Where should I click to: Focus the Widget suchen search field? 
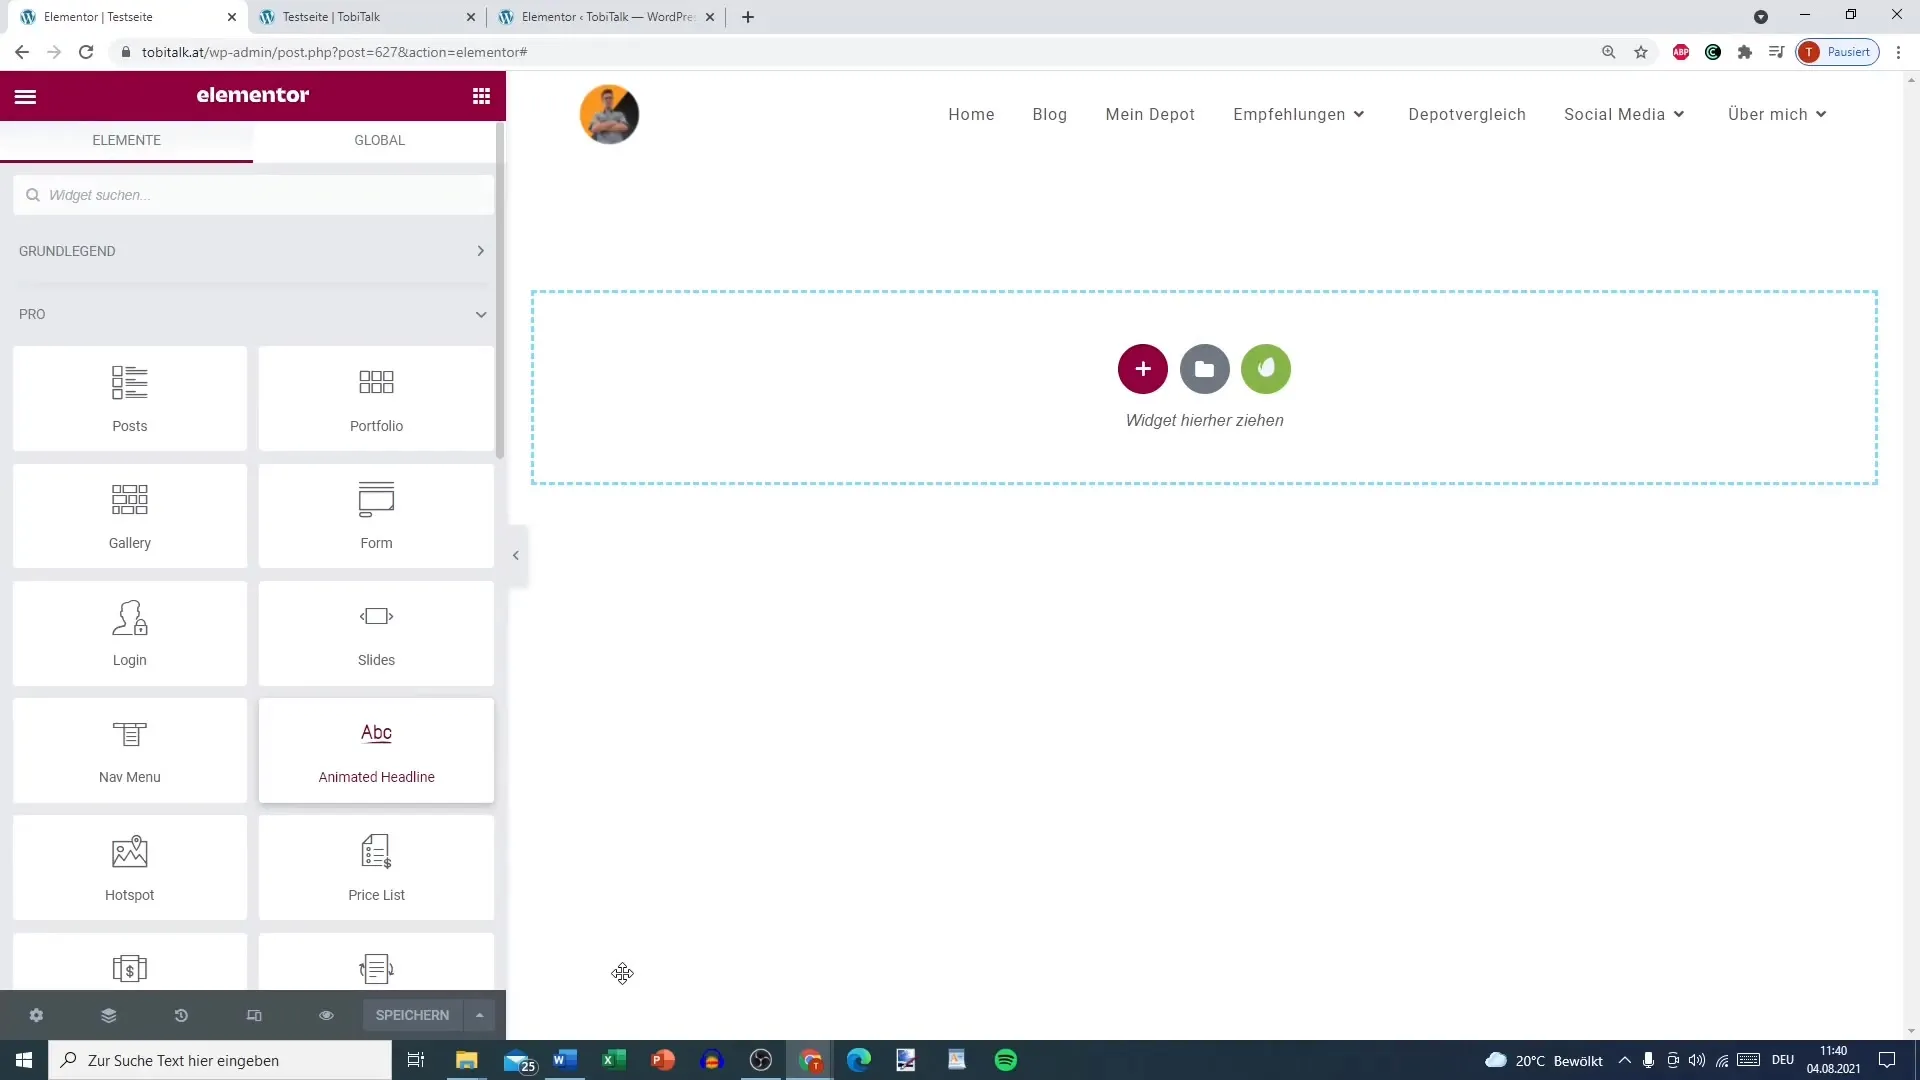click(x=253, y=195)
